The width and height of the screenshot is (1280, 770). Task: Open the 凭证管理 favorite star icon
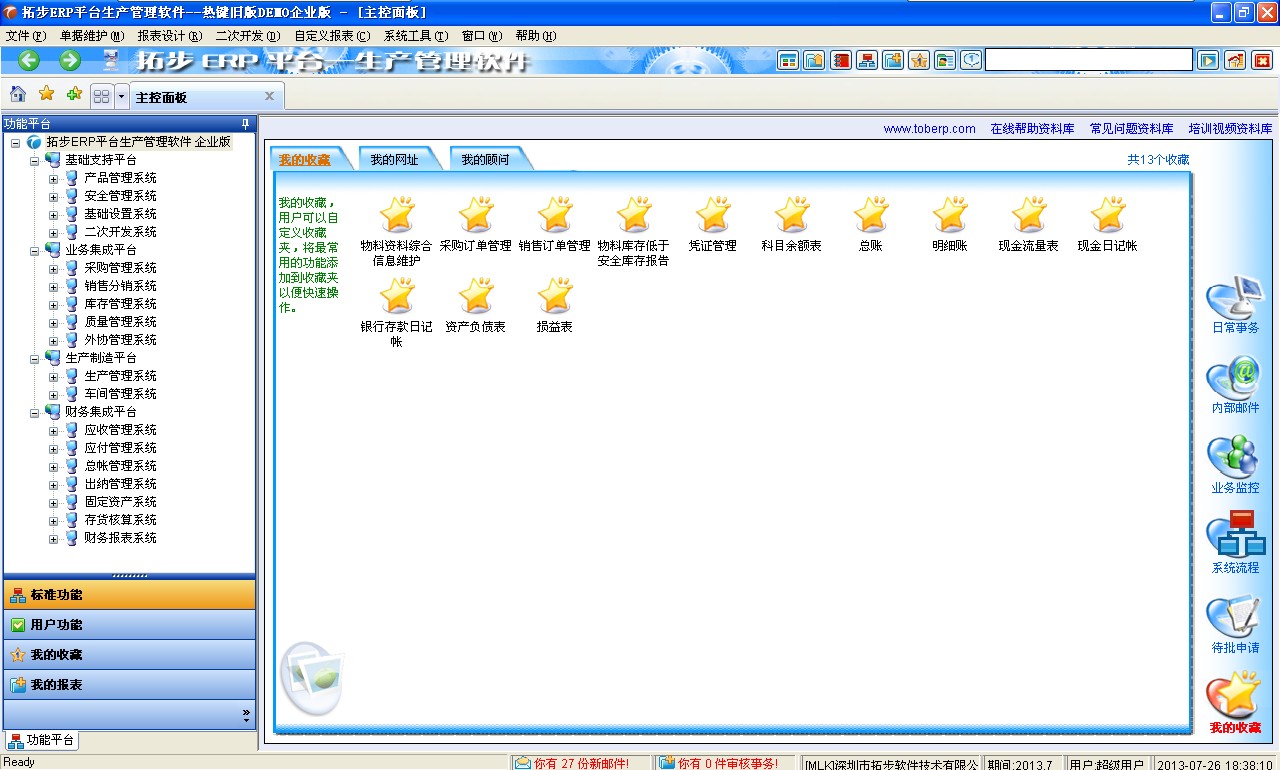click(713, 215)
